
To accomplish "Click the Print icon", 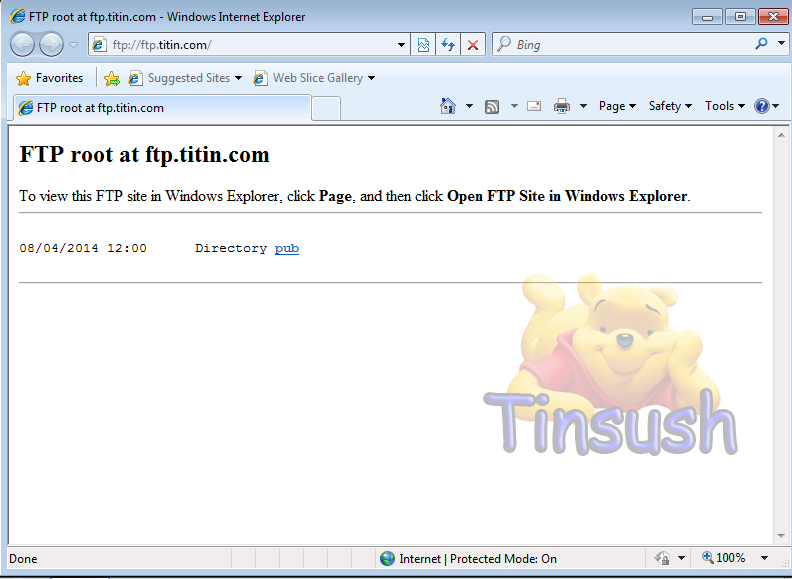I will coord(562,106).
